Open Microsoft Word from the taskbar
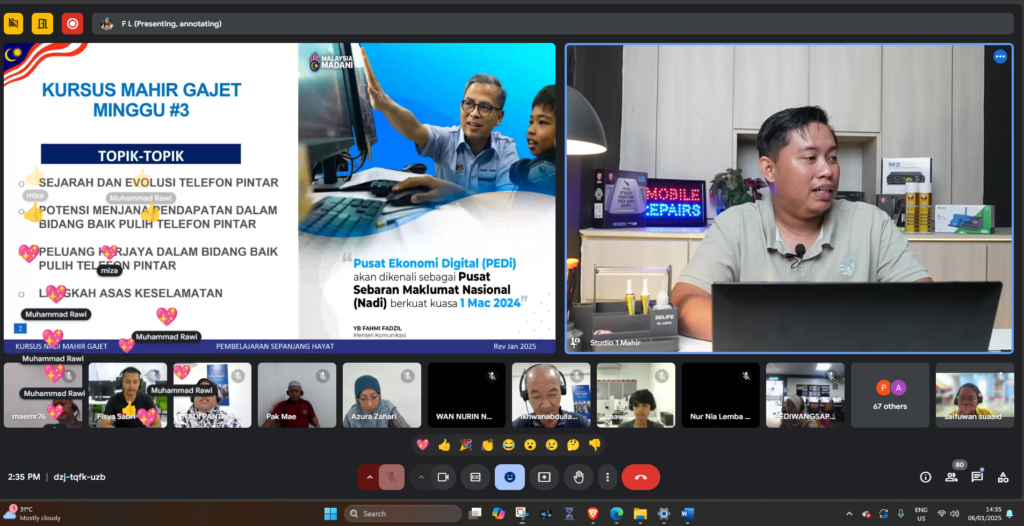 687,514
